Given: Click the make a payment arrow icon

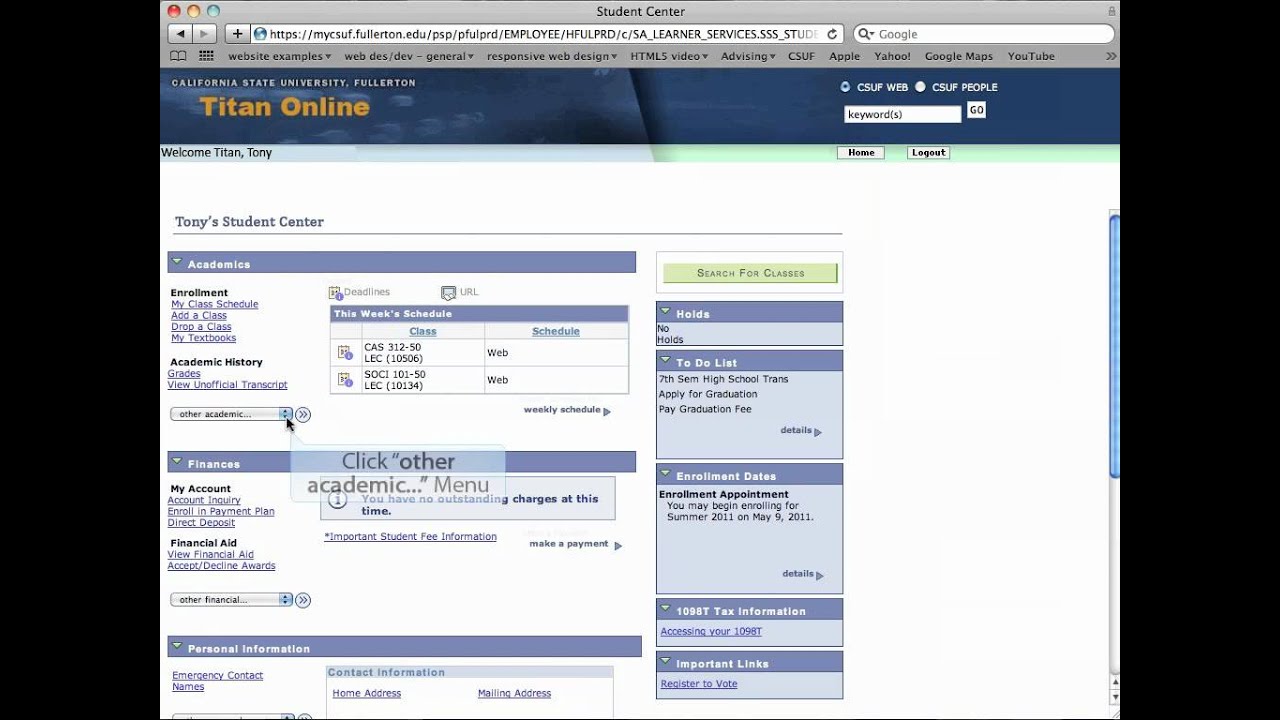Looking at the screenshot, I should pos(618,546).
